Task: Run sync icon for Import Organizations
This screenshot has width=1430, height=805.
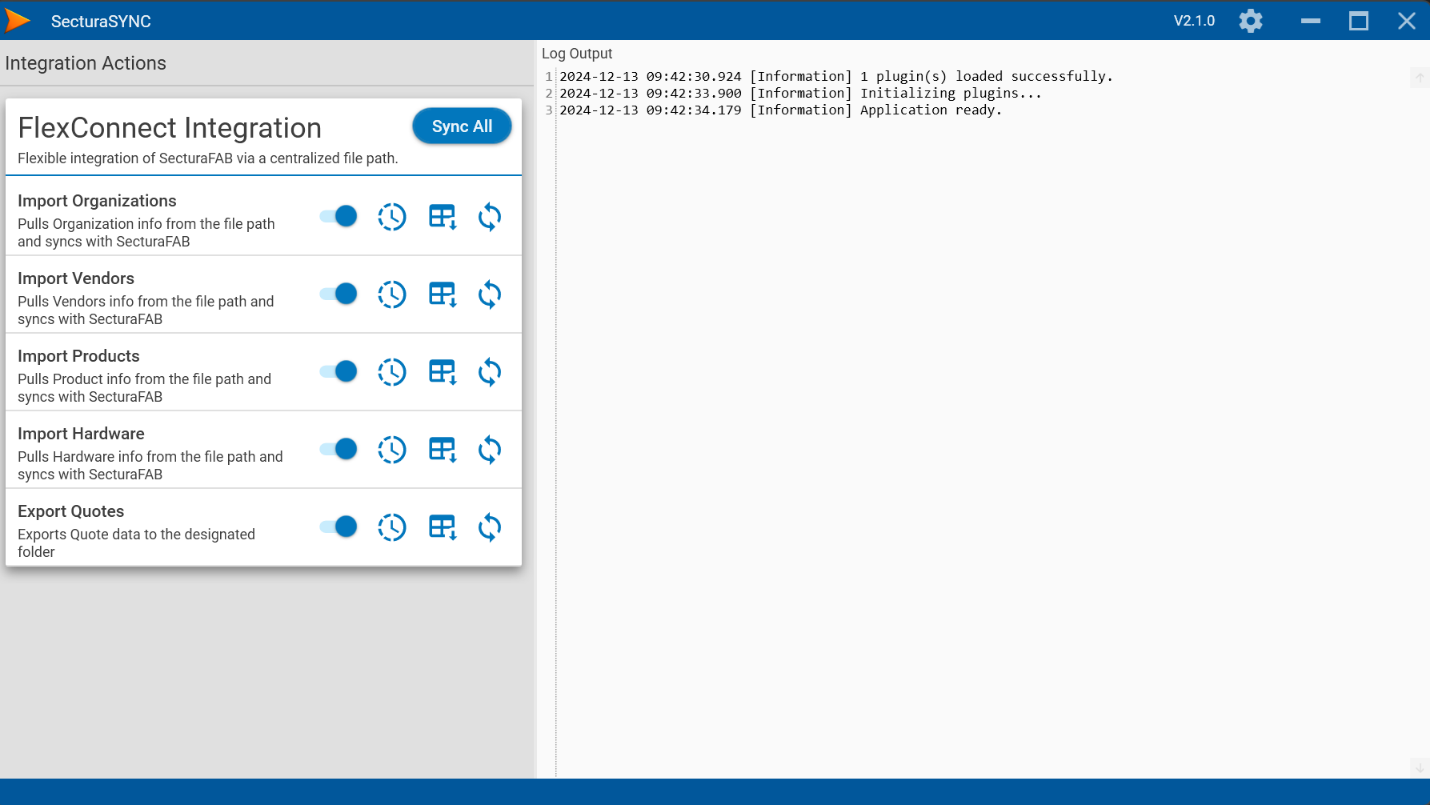Action: tap(489, 217)
